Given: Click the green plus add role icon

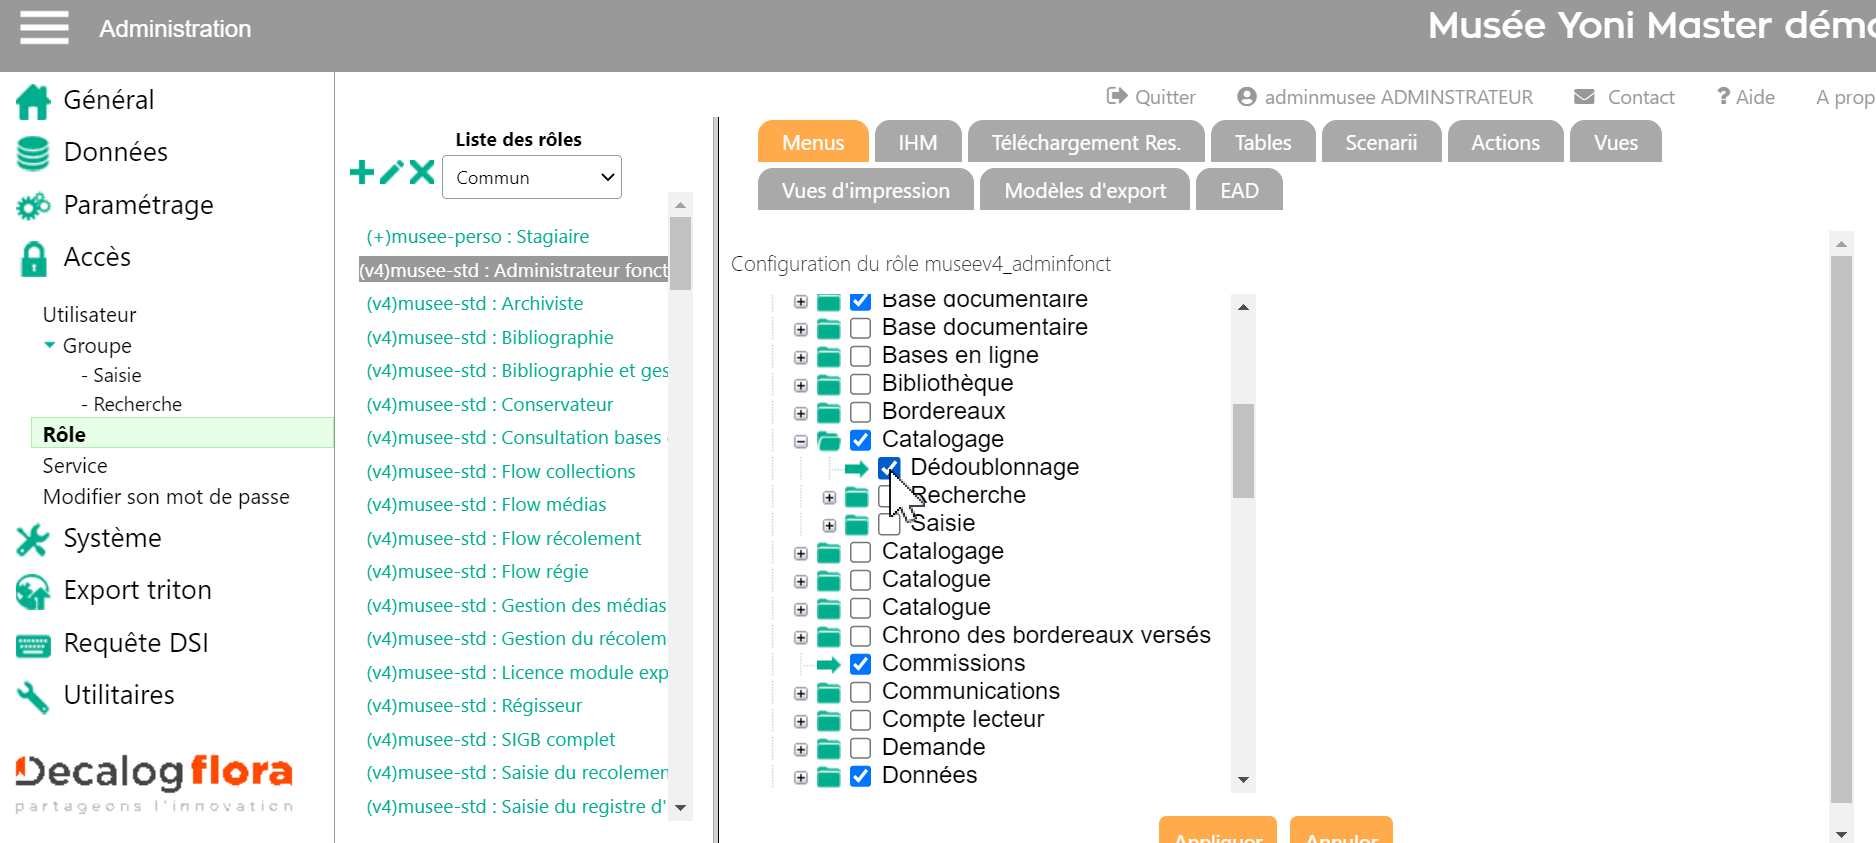Looking at the screenshot, I should click(362, 173).
